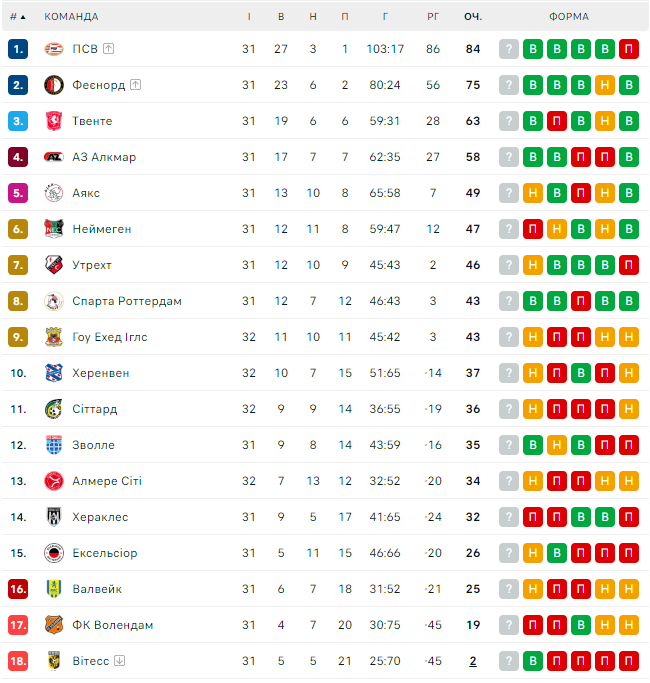Click the PSV club logo
This screenshot has width=650, height=683.
[x=54, y=49]
